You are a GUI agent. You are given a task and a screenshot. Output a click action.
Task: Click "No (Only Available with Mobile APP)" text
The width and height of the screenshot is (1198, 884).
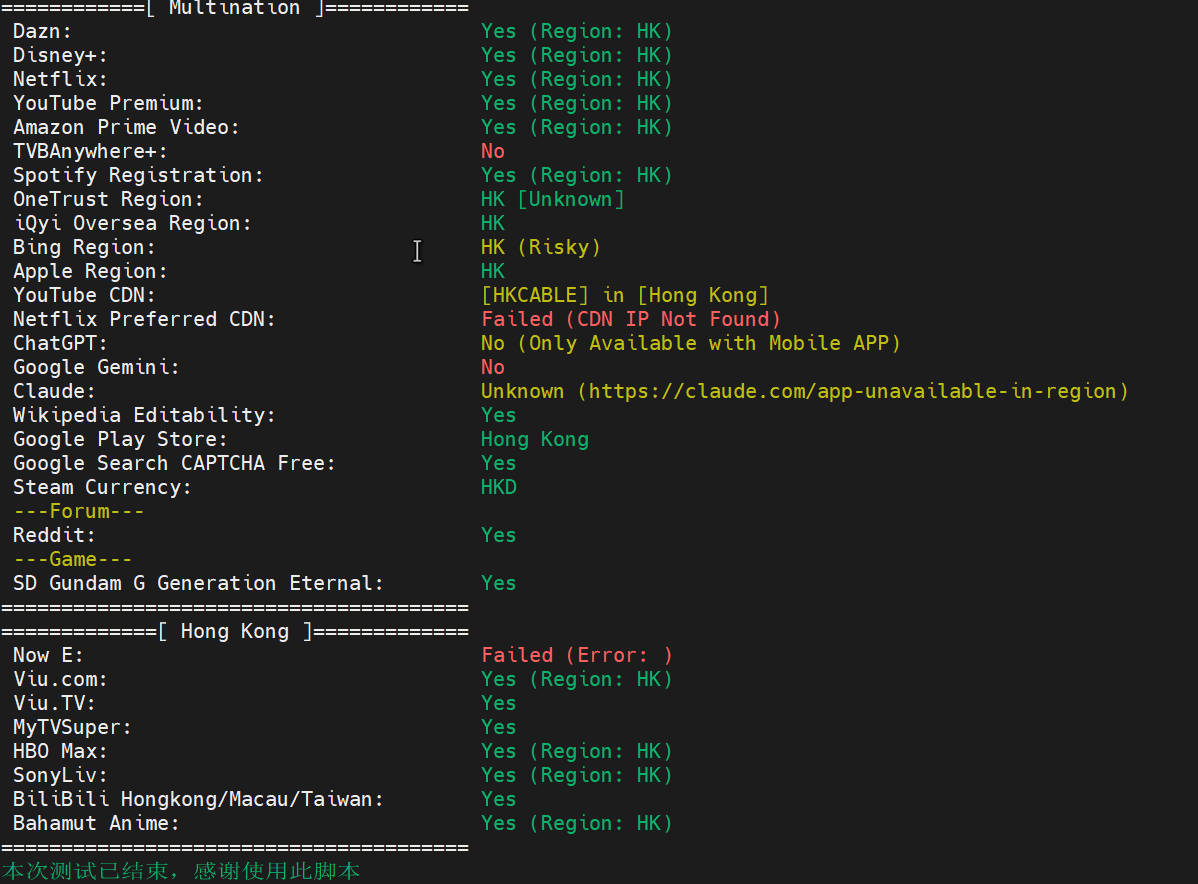pos(690,343)
